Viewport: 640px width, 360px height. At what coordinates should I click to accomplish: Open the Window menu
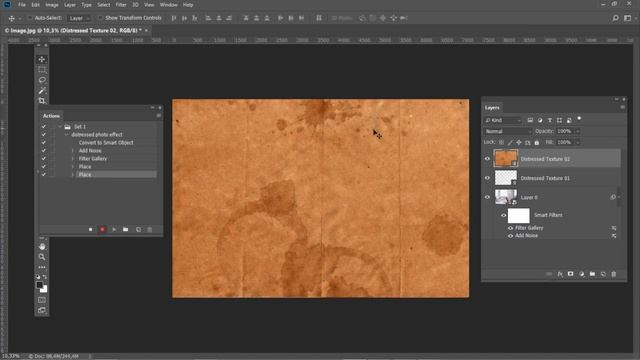pos(168,5)
